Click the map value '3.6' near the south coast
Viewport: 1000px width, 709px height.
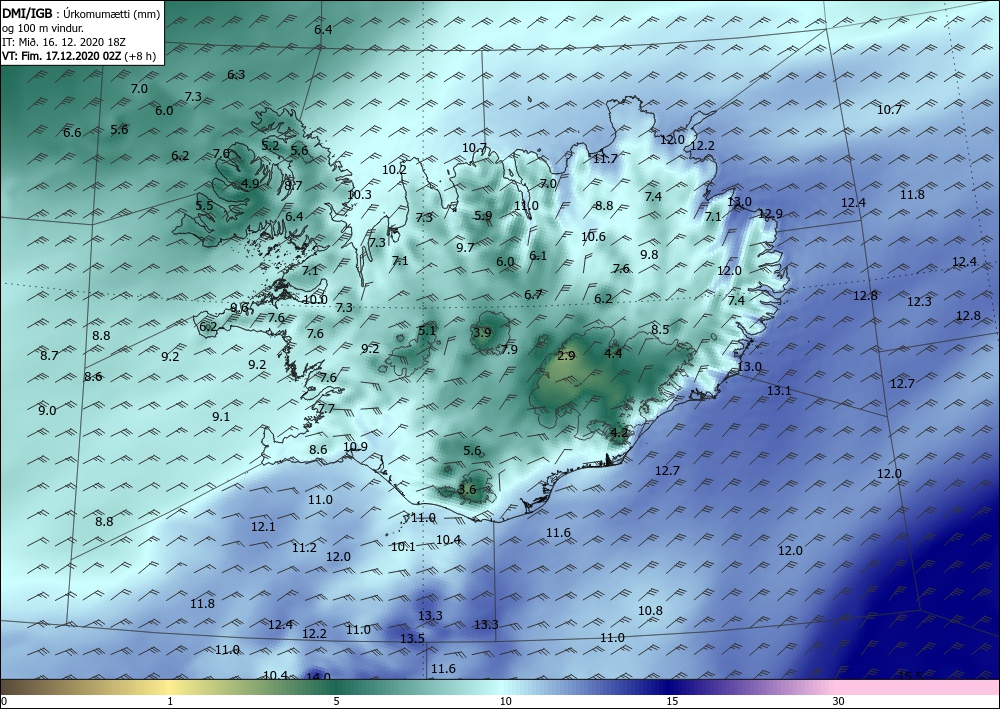(x=467, y=490)
